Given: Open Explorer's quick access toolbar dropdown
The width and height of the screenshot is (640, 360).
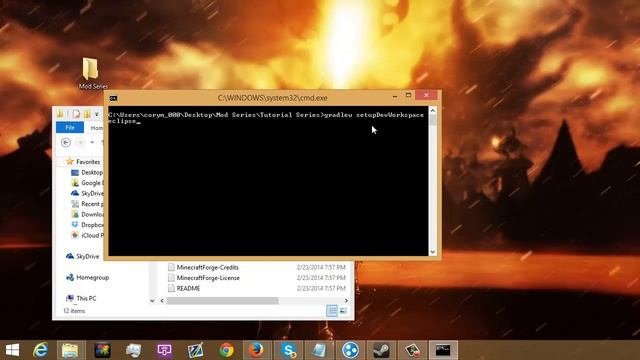Looking at the screenshot, I should [97, 114].
